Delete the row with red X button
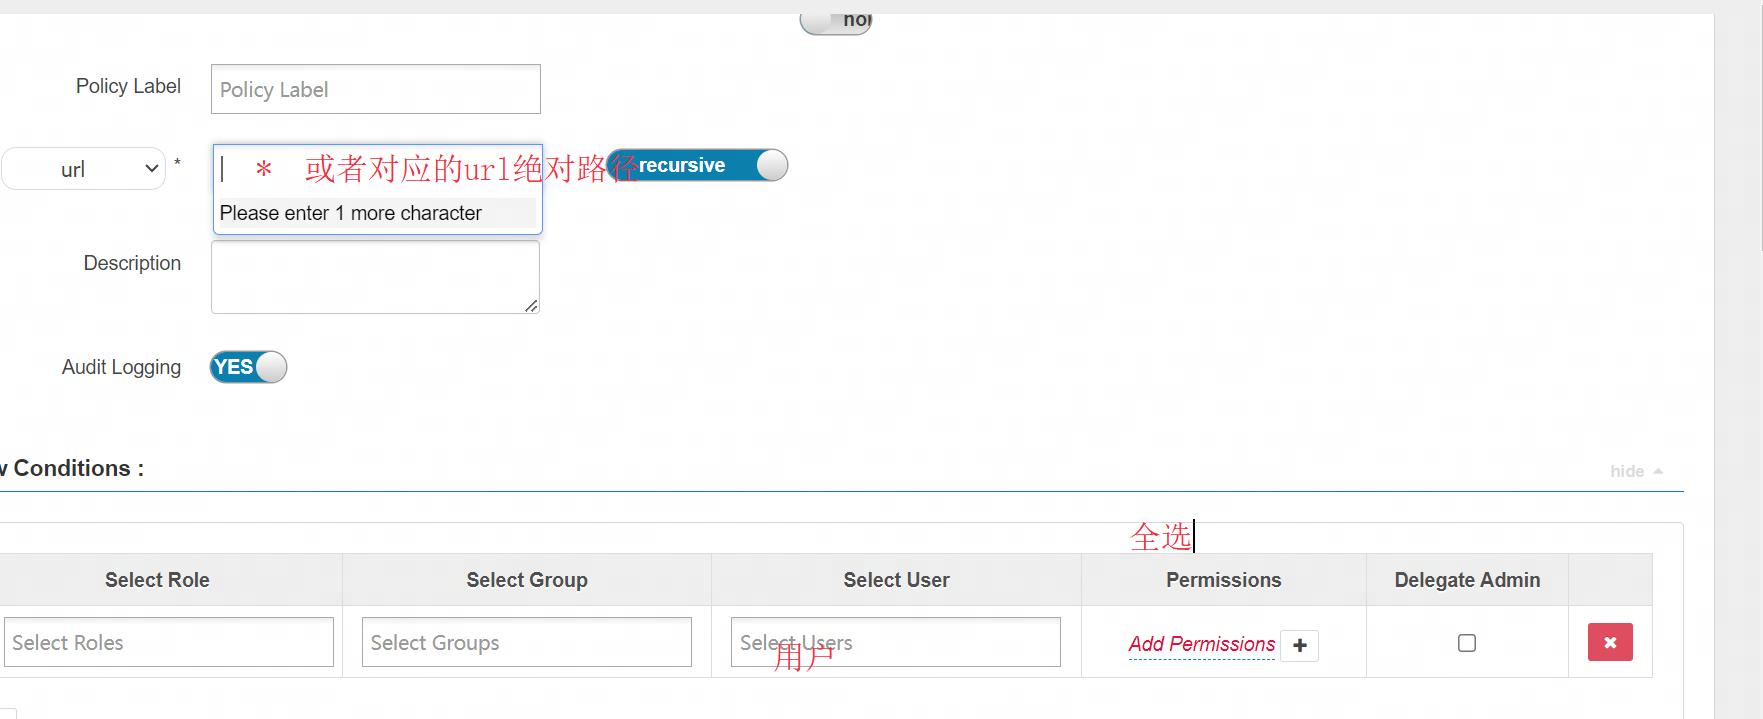Image resolution: width=1763 pixels, height=719 pixels. [x=1609, y=643]
